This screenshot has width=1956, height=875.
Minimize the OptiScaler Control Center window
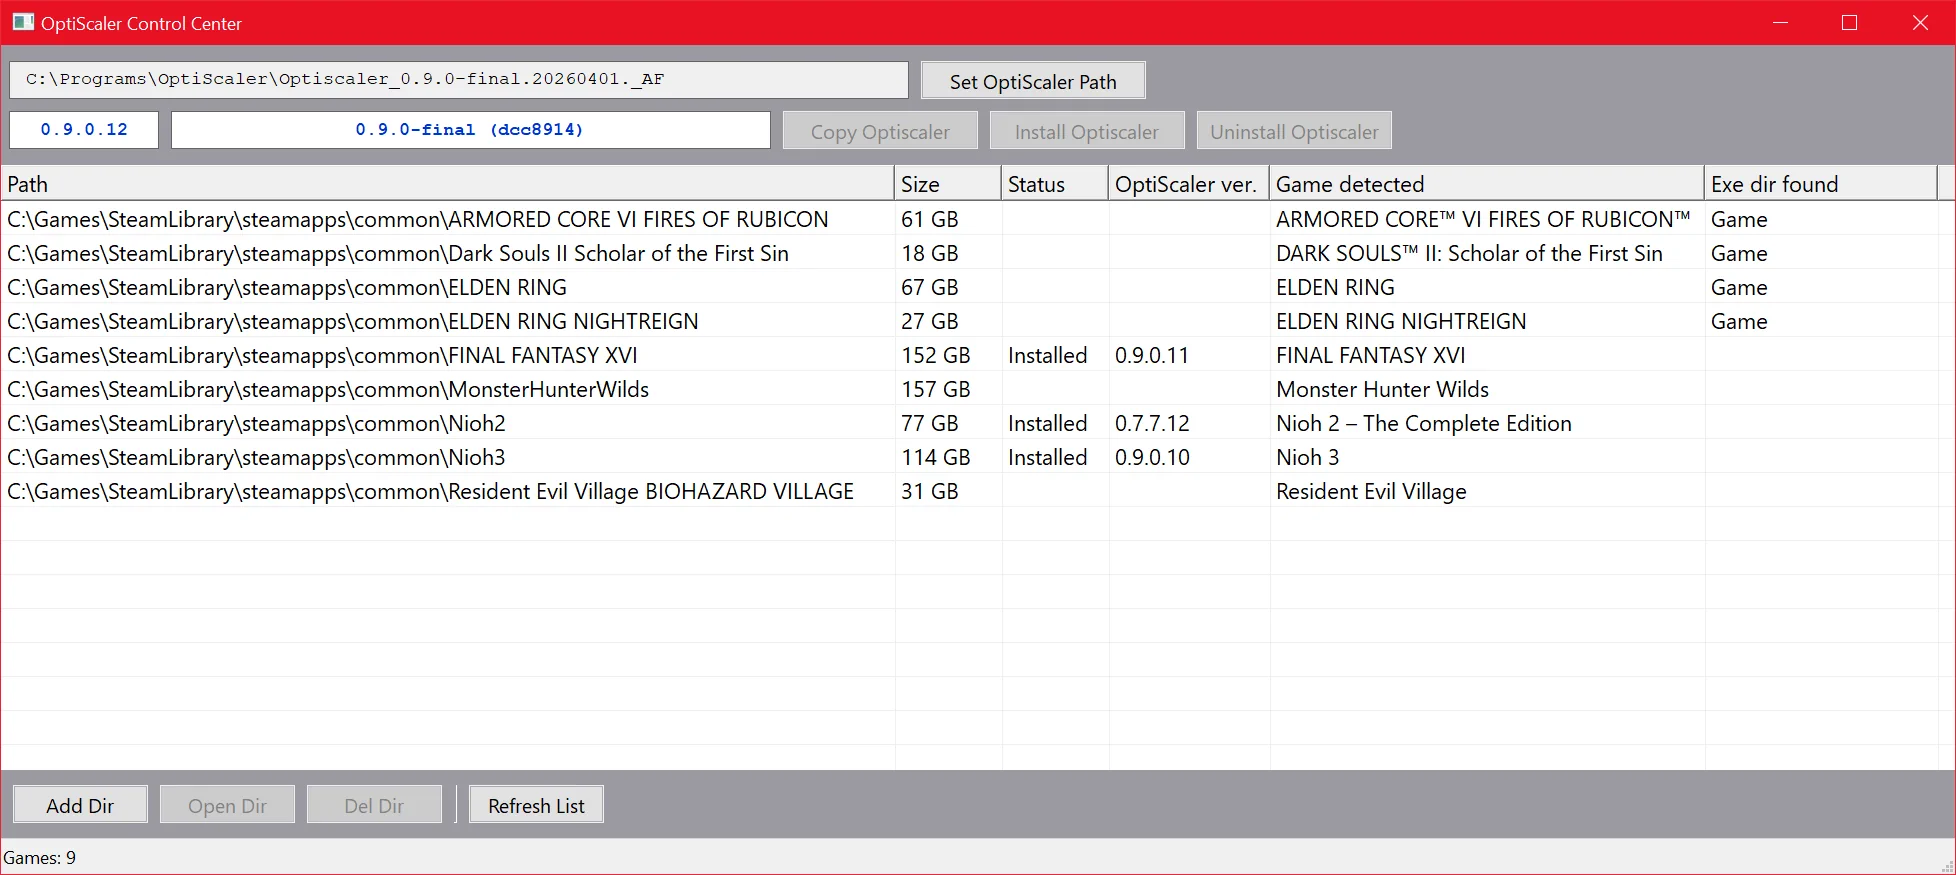point(1780,22)
